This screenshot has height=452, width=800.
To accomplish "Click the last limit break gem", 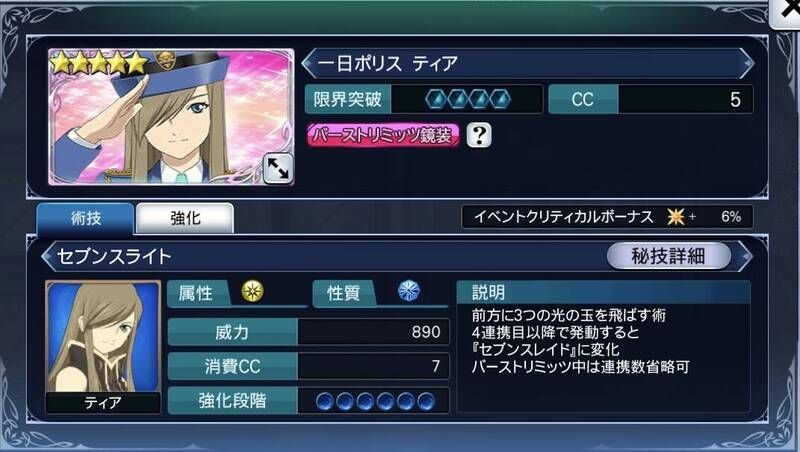I will 500,99.
